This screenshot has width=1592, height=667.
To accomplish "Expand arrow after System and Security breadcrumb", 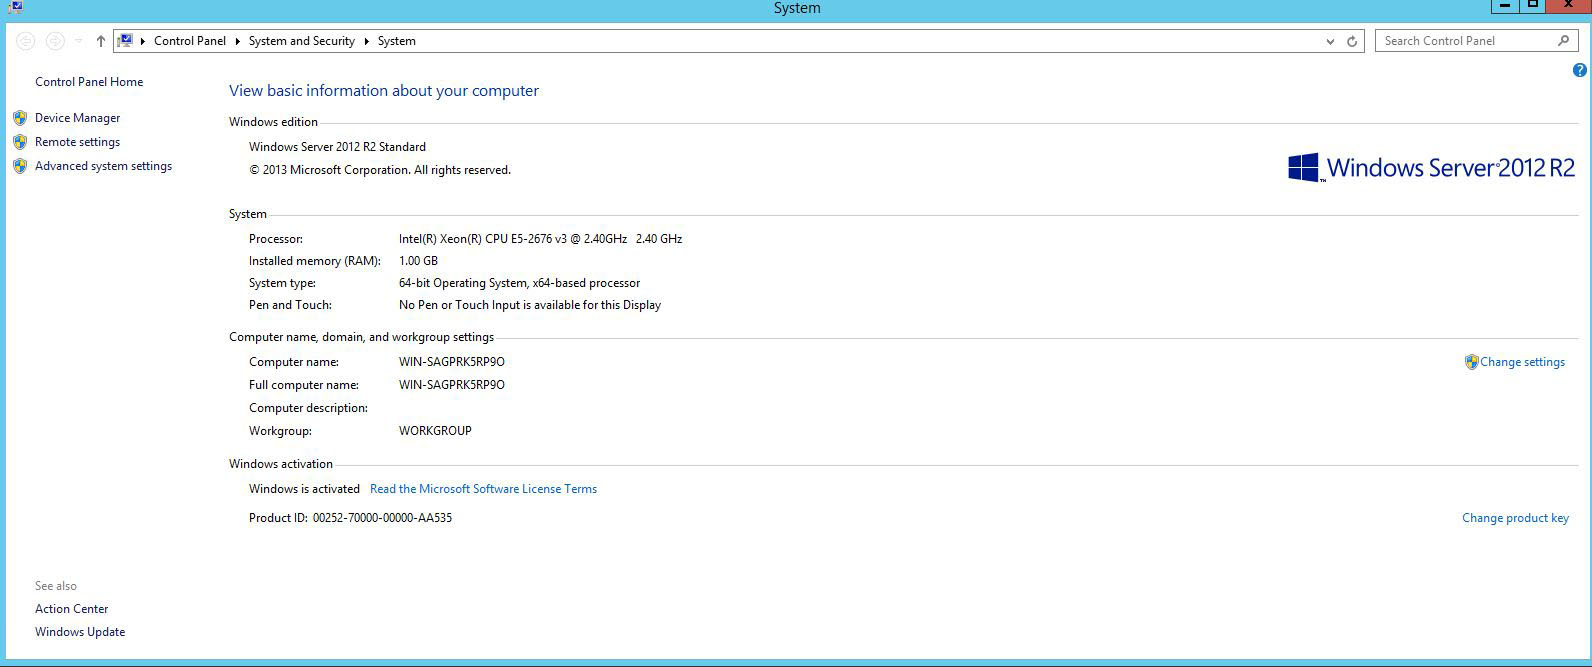I will pos(366,41).
